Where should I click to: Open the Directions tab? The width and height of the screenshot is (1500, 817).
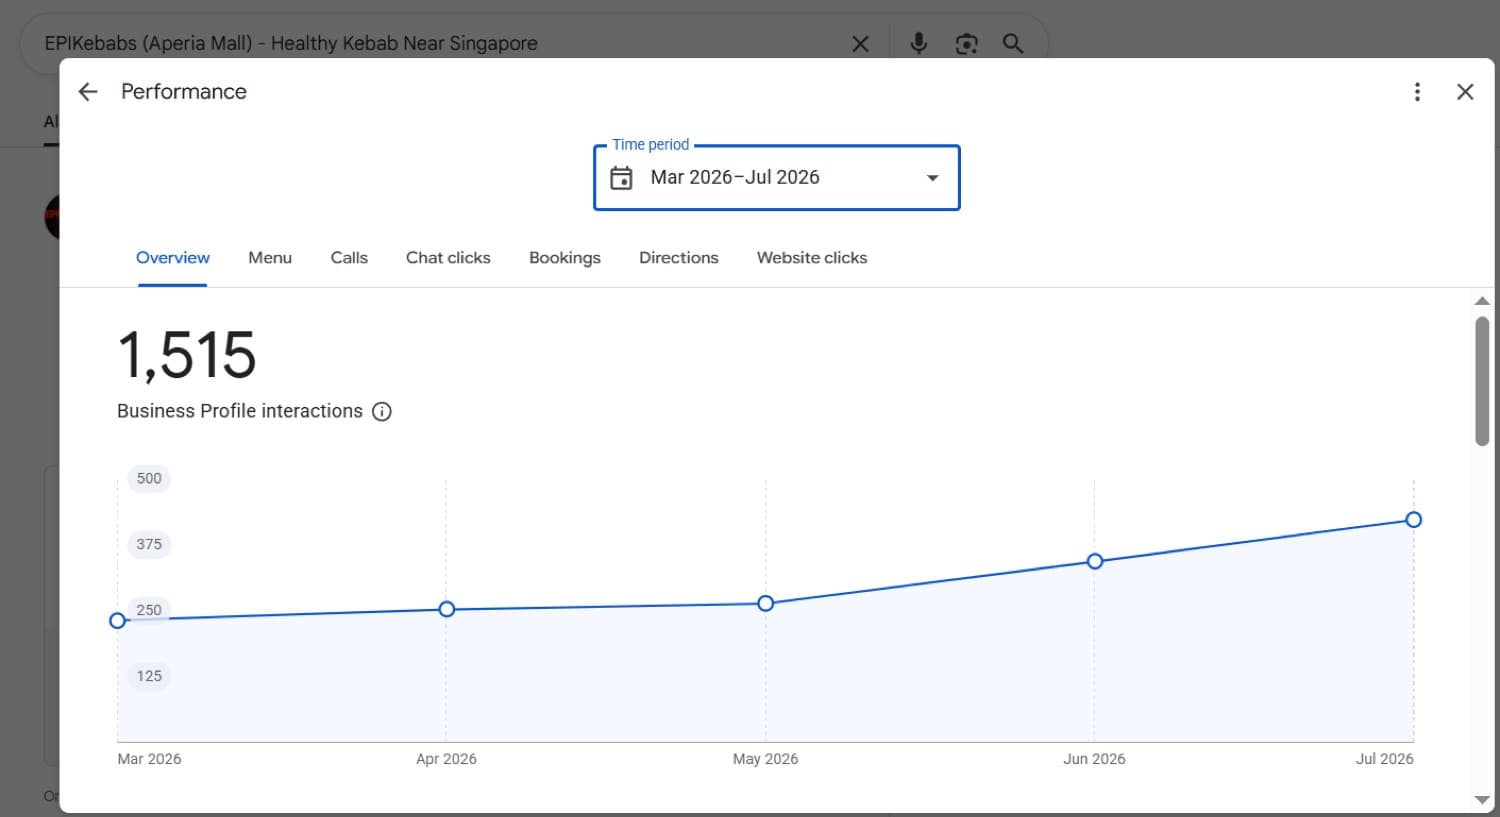pyautogui.click(x=679, y=258)
